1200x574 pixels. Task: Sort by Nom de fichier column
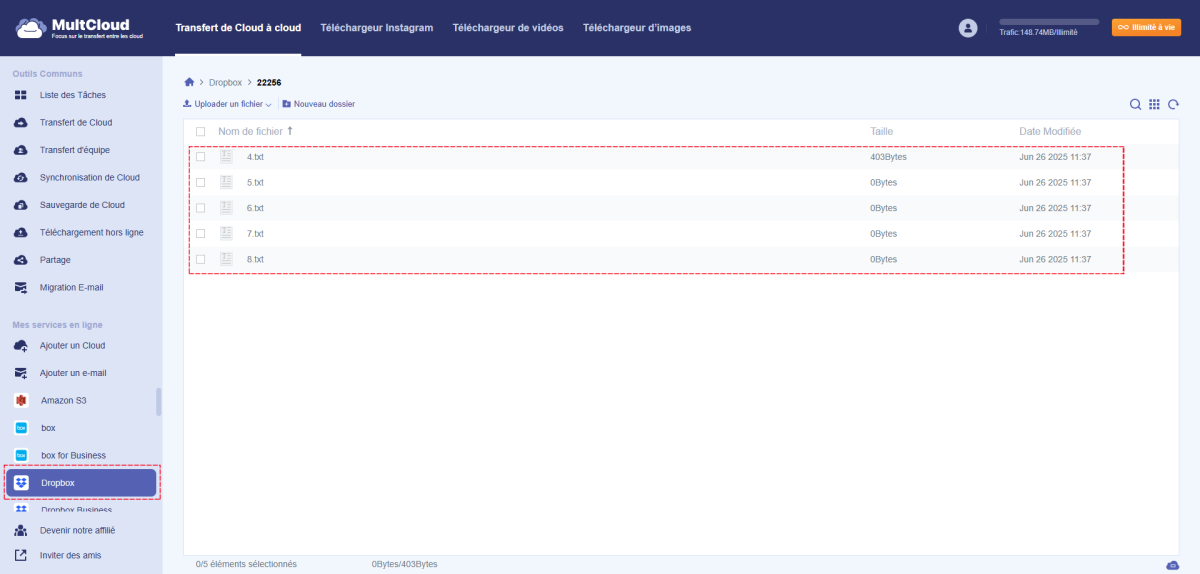(x=251, y=131)
